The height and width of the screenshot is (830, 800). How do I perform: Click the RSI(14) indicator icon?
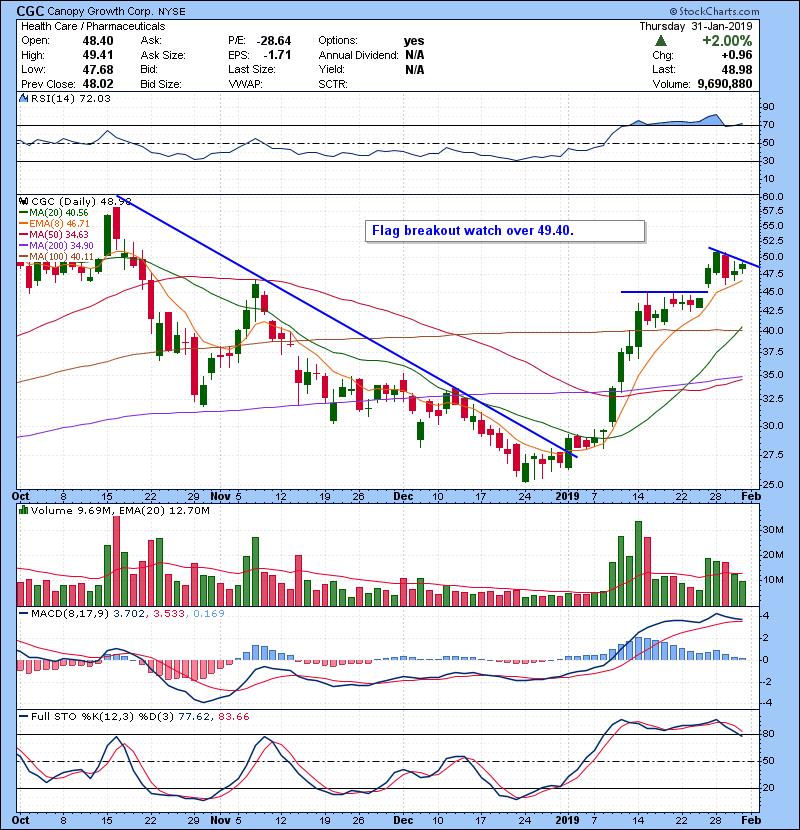pyautogui.click(x=23, y=98)
